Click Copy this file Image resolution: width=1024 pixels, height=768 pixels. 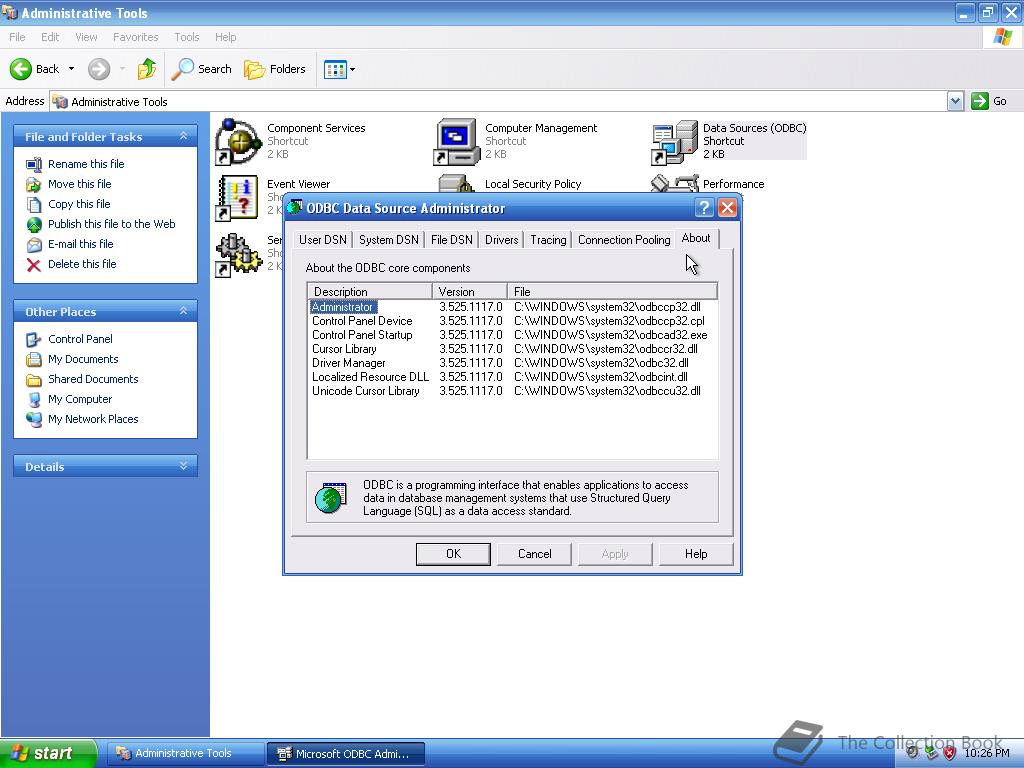click(79, 204)
